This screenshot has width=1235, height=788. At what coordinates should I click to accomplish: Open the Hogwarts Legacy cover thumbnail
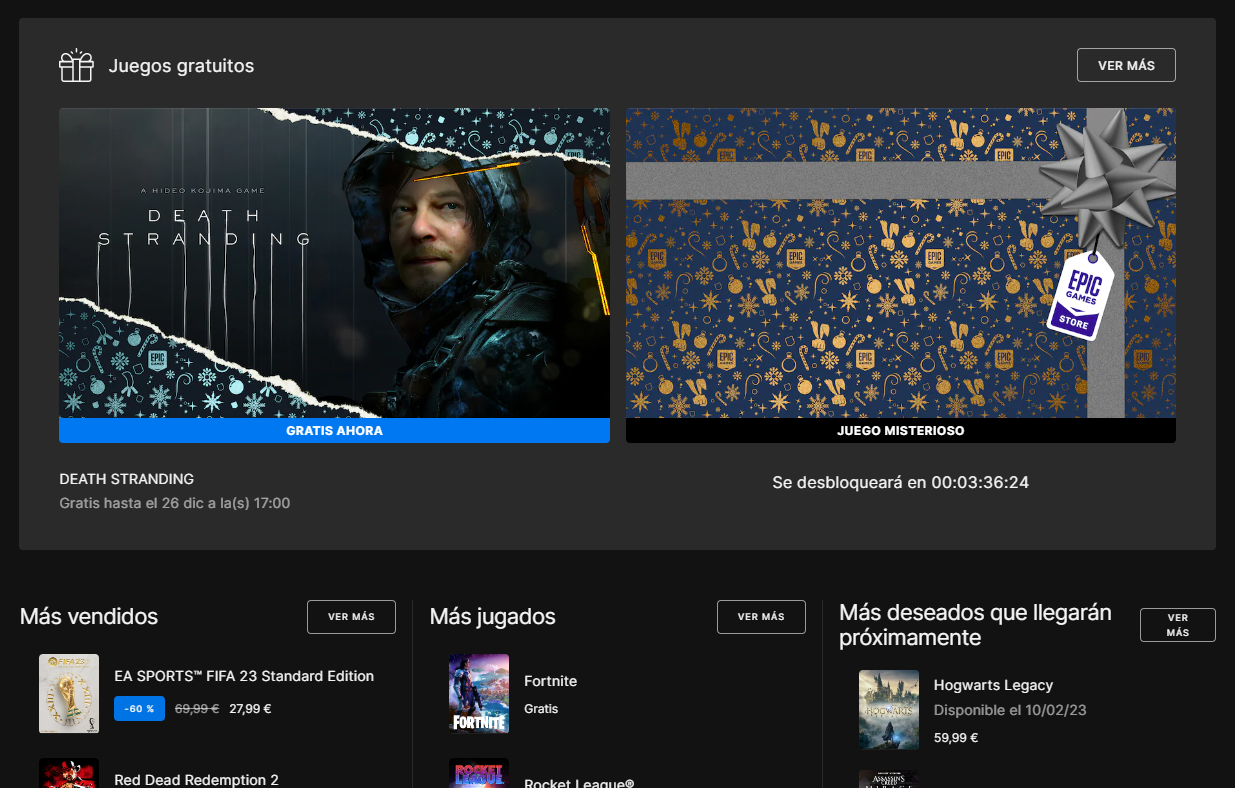tap(889, 710)
